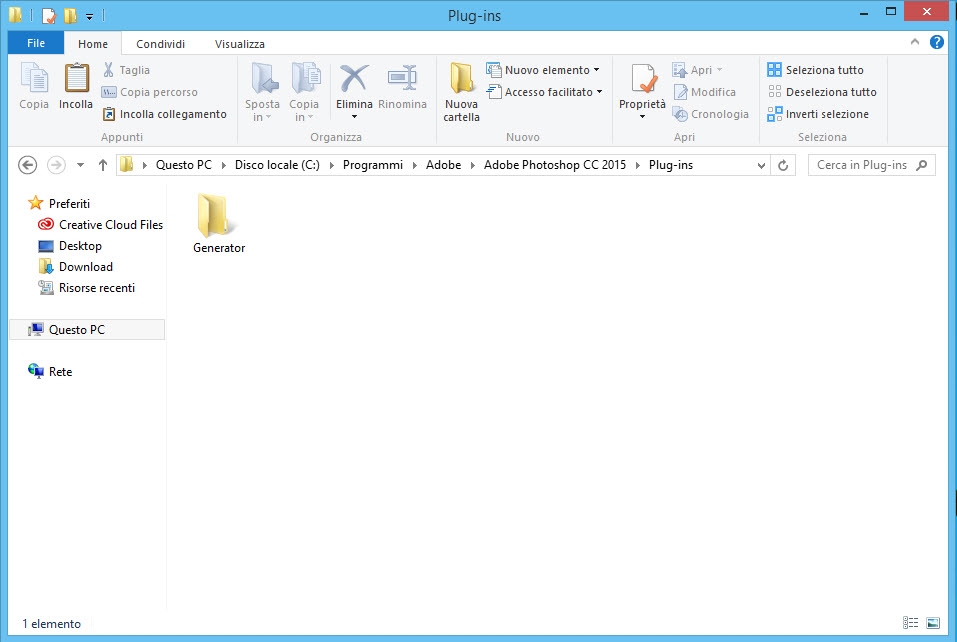Create a Nuova cartella
The width and height of the screenshot is (957, 642).
pyautogui.click(x=461, y=92)
